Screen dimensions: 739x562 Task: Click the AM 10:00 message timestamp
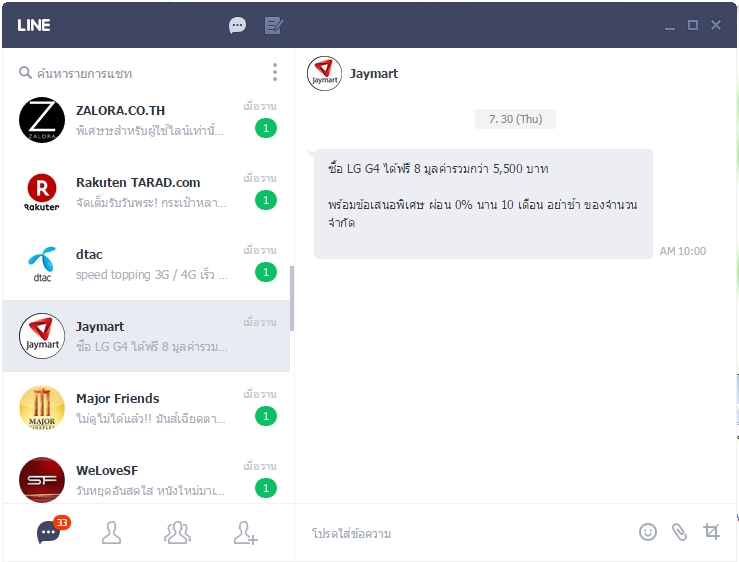coord(683,251)
